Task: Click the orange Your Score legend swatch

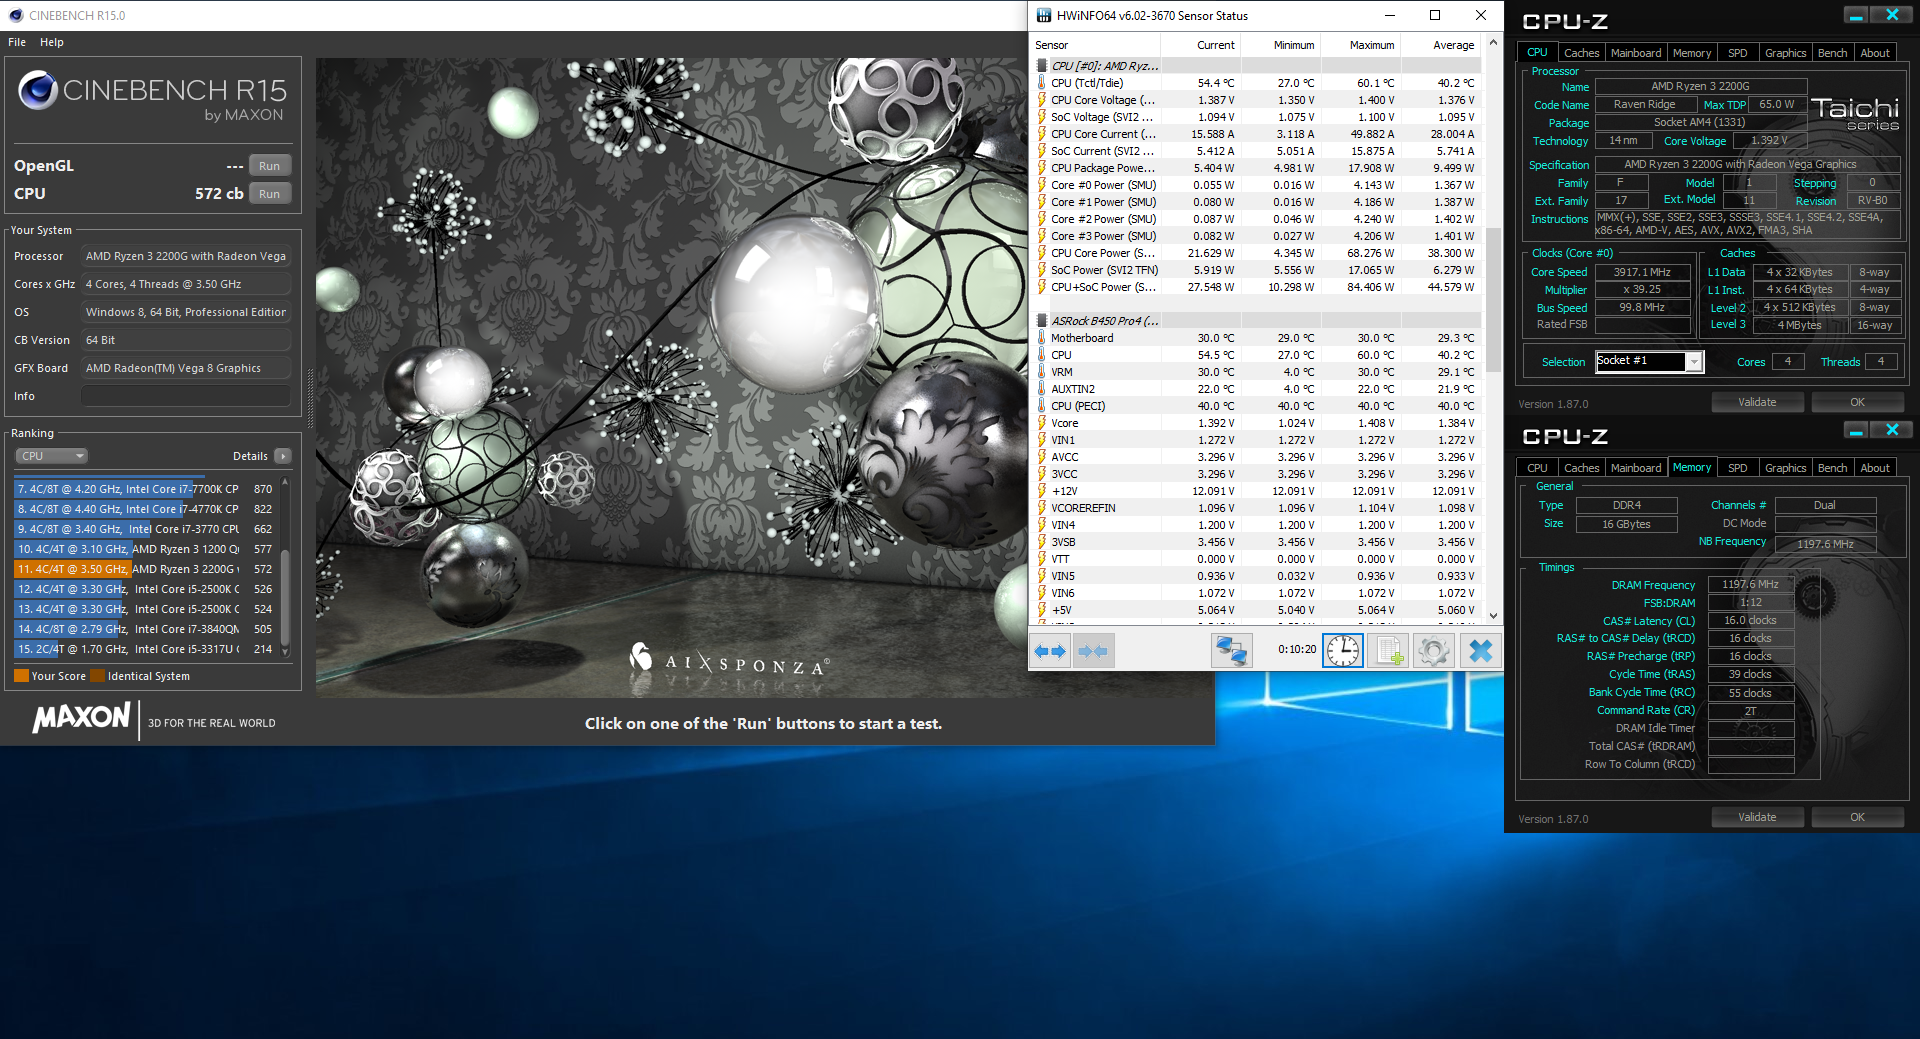Action: 21,676
